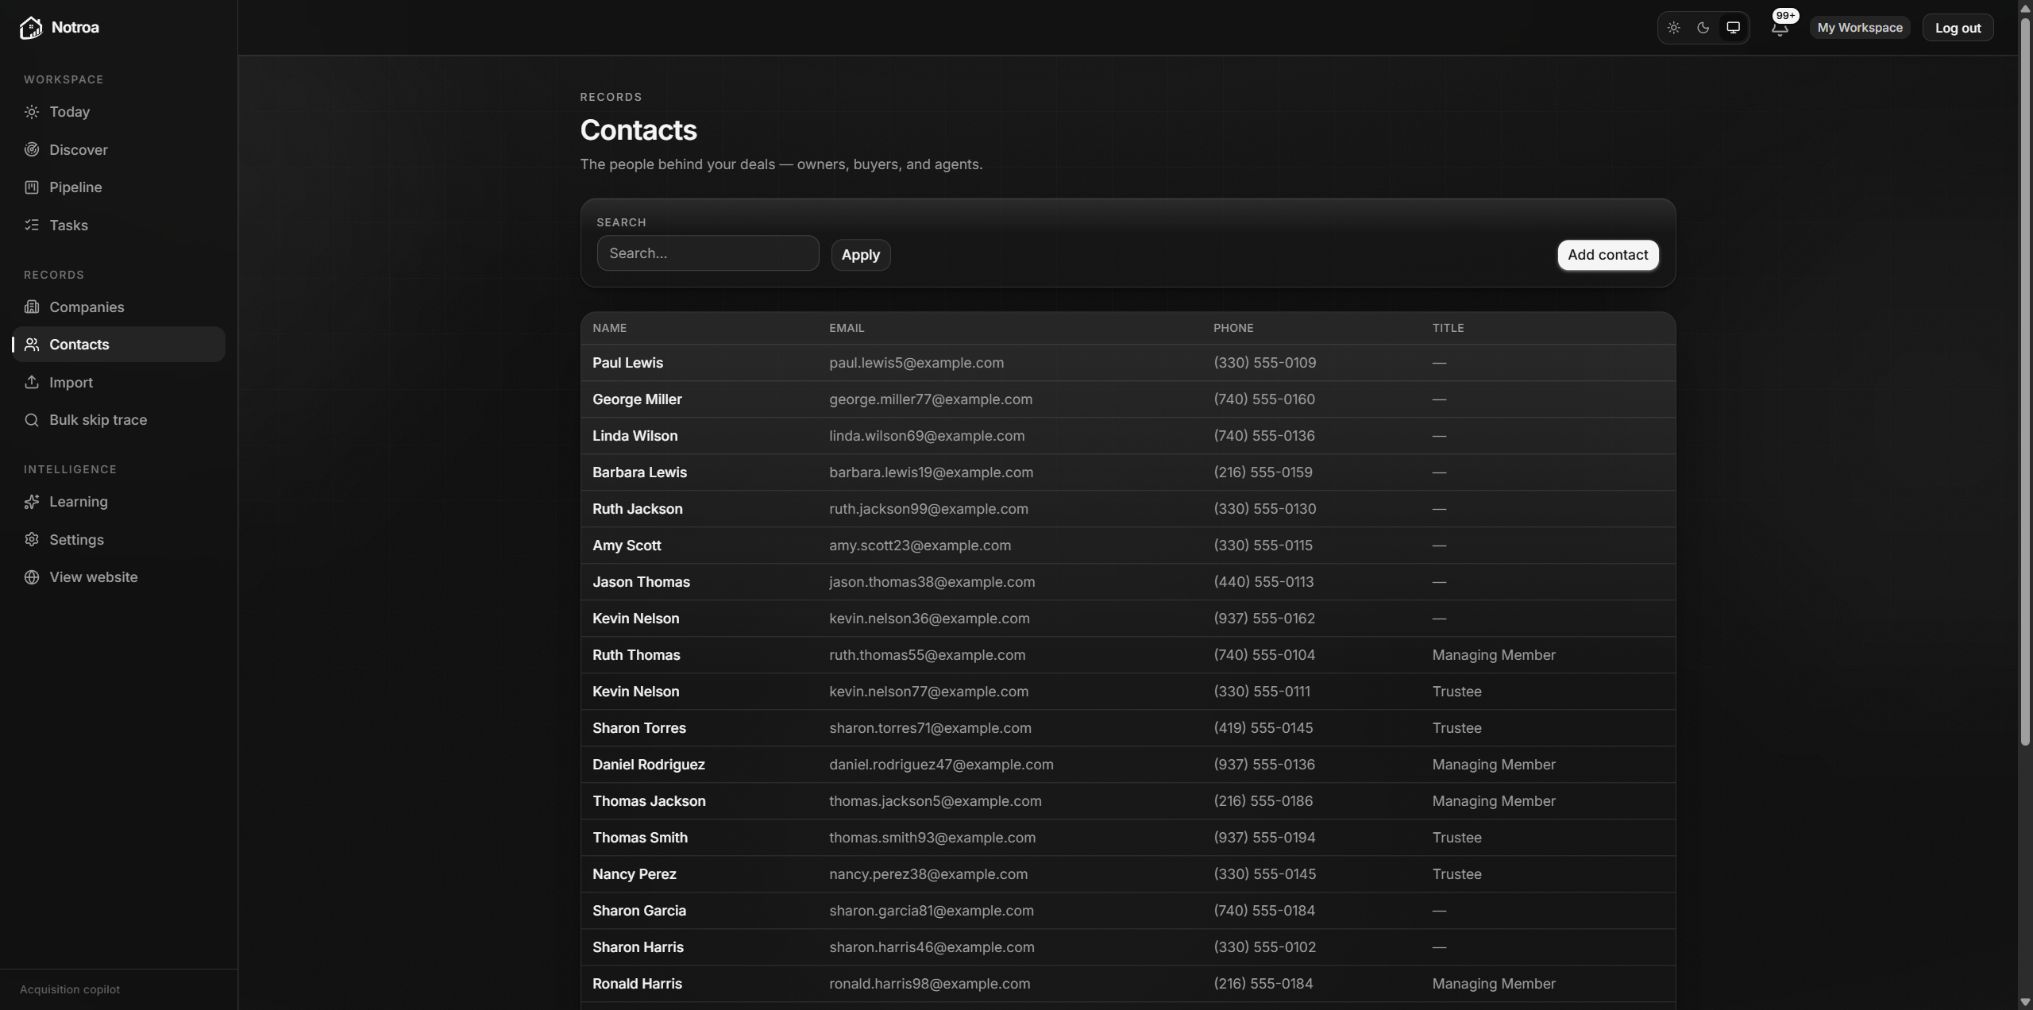Viewport: 2033px width, 1010px height.
Task: Open contact Jason Thomas
Action: pyautogui.click(x=641, y=582)
